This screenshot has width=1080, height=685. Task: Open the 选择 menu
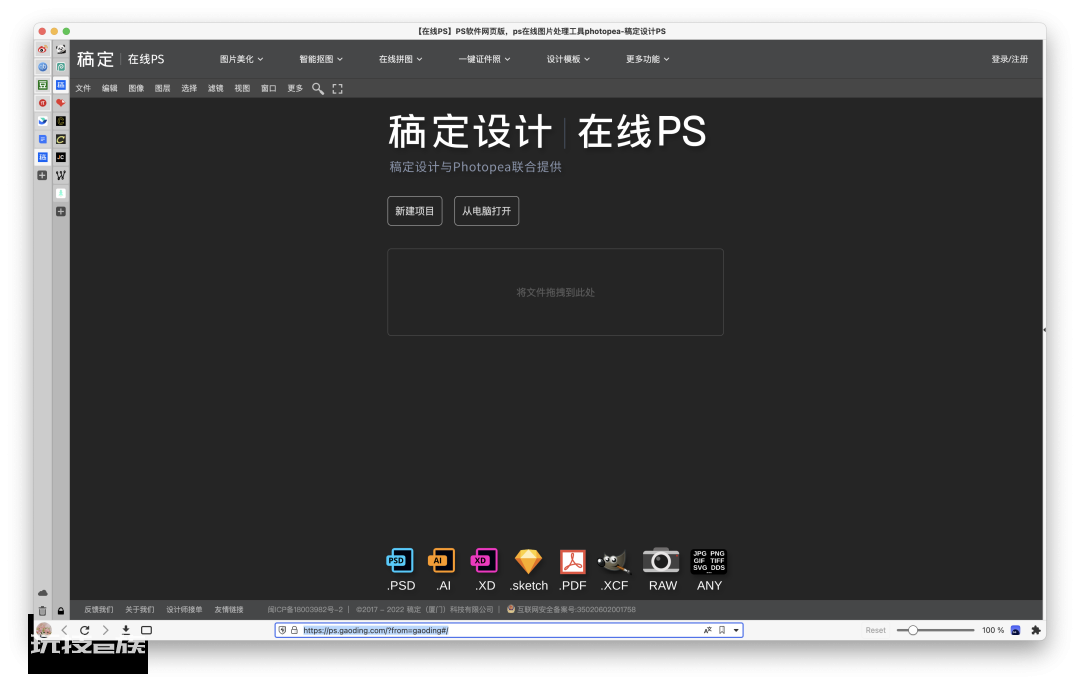pyautogui.click(x=189, y=88)
